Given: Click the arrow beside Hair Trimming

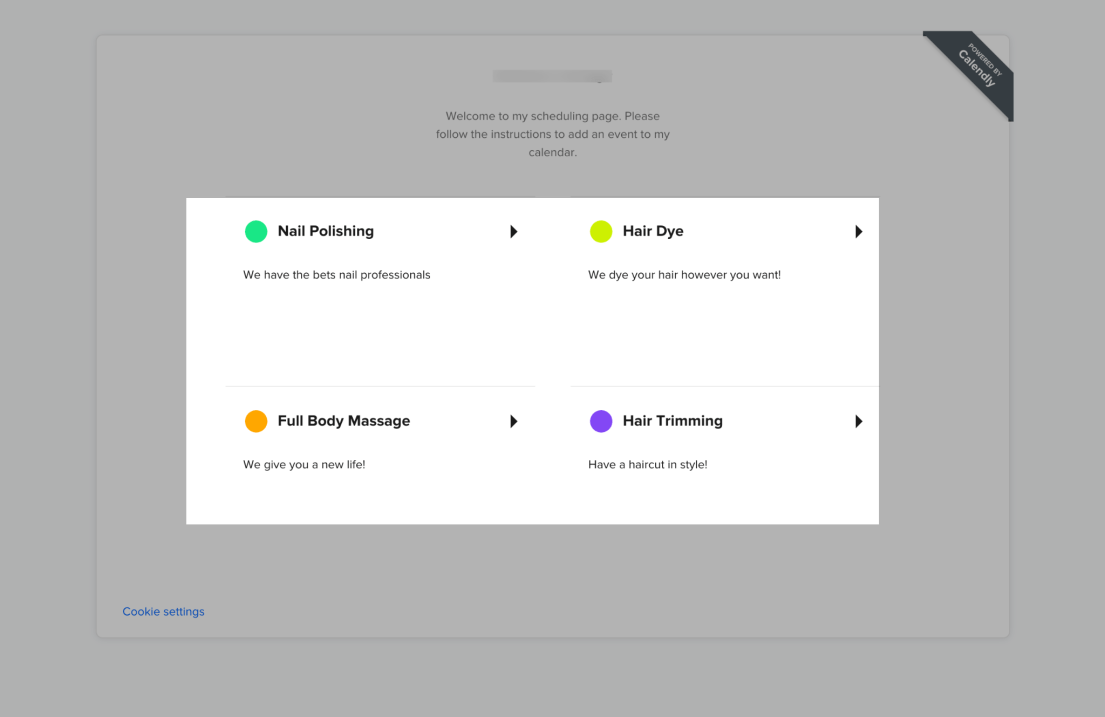Looking at the screenshot, I should click(x=858, y=421).
